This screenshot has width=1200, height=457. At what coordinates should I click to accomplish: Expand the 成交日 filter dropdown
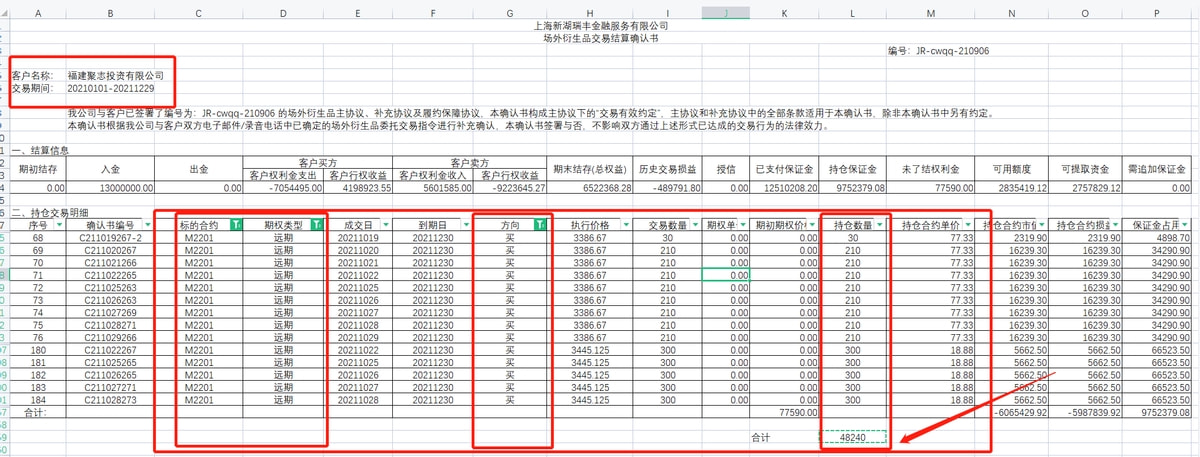pos(384,226)
